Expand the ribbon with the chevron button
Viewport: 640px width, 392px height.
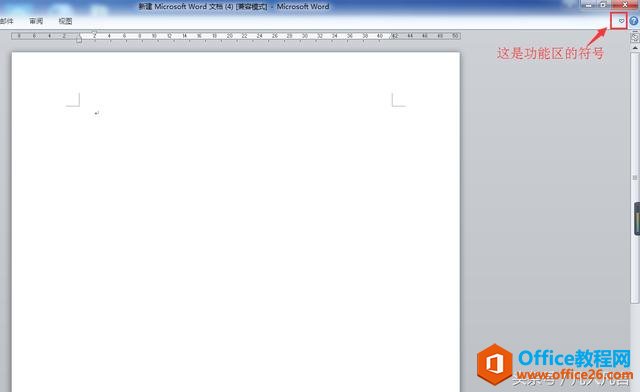621,21
